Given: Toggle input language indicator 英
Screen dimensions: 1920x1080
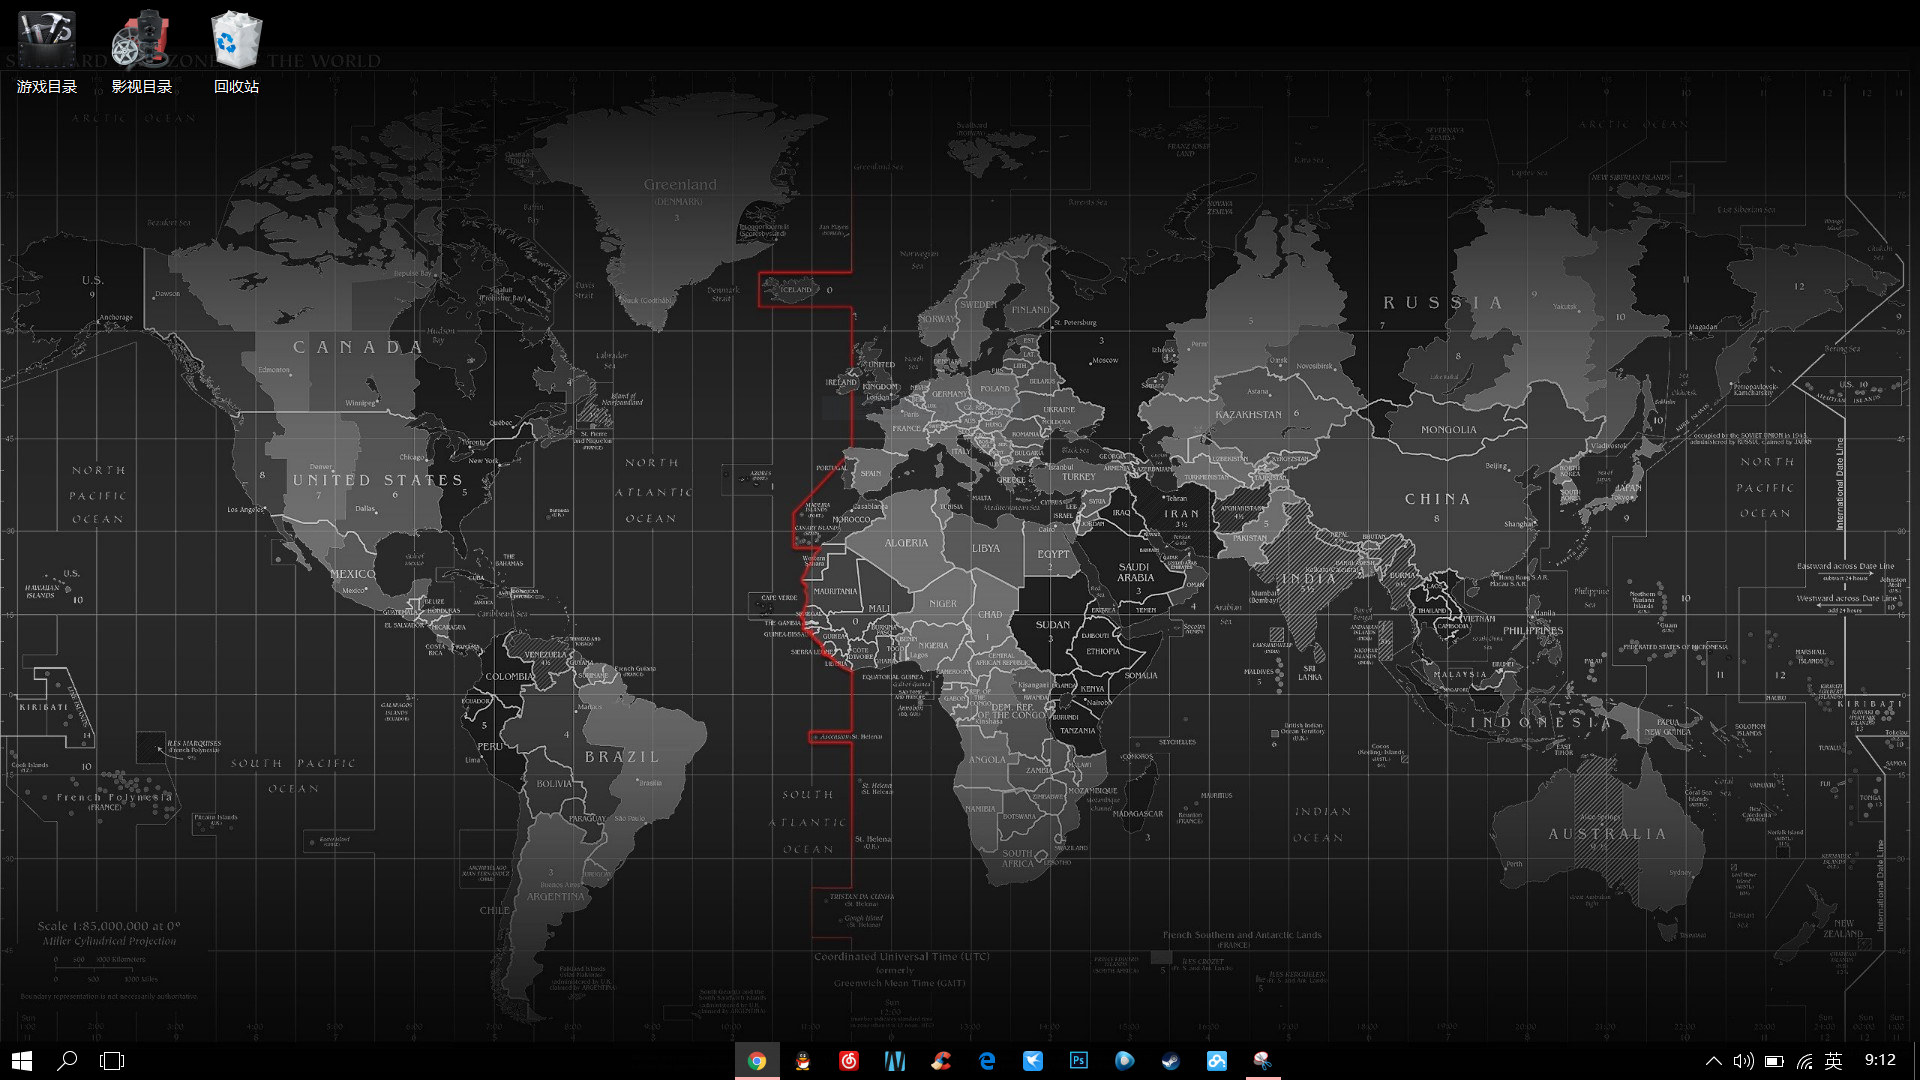Looking at the screenshot, I should 1833,1061.
